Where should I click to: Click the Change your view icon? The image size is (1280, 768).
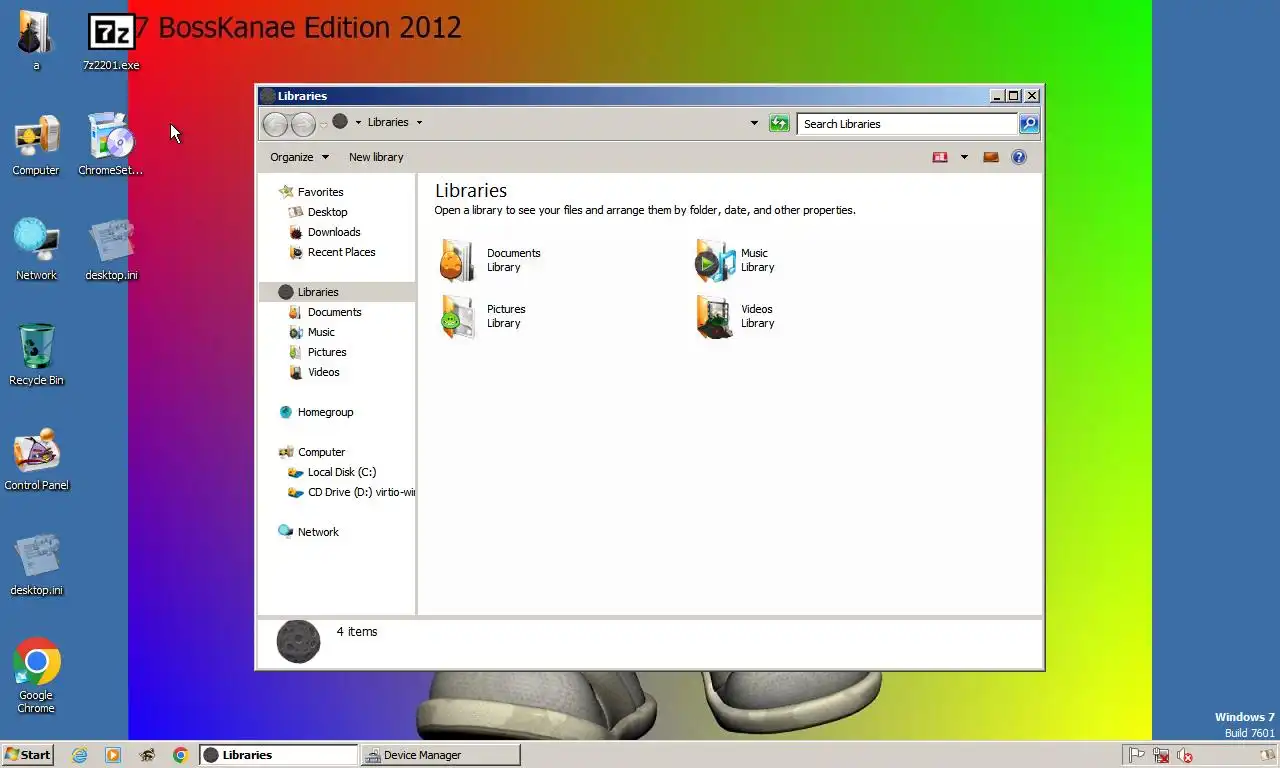pos(940,157)
